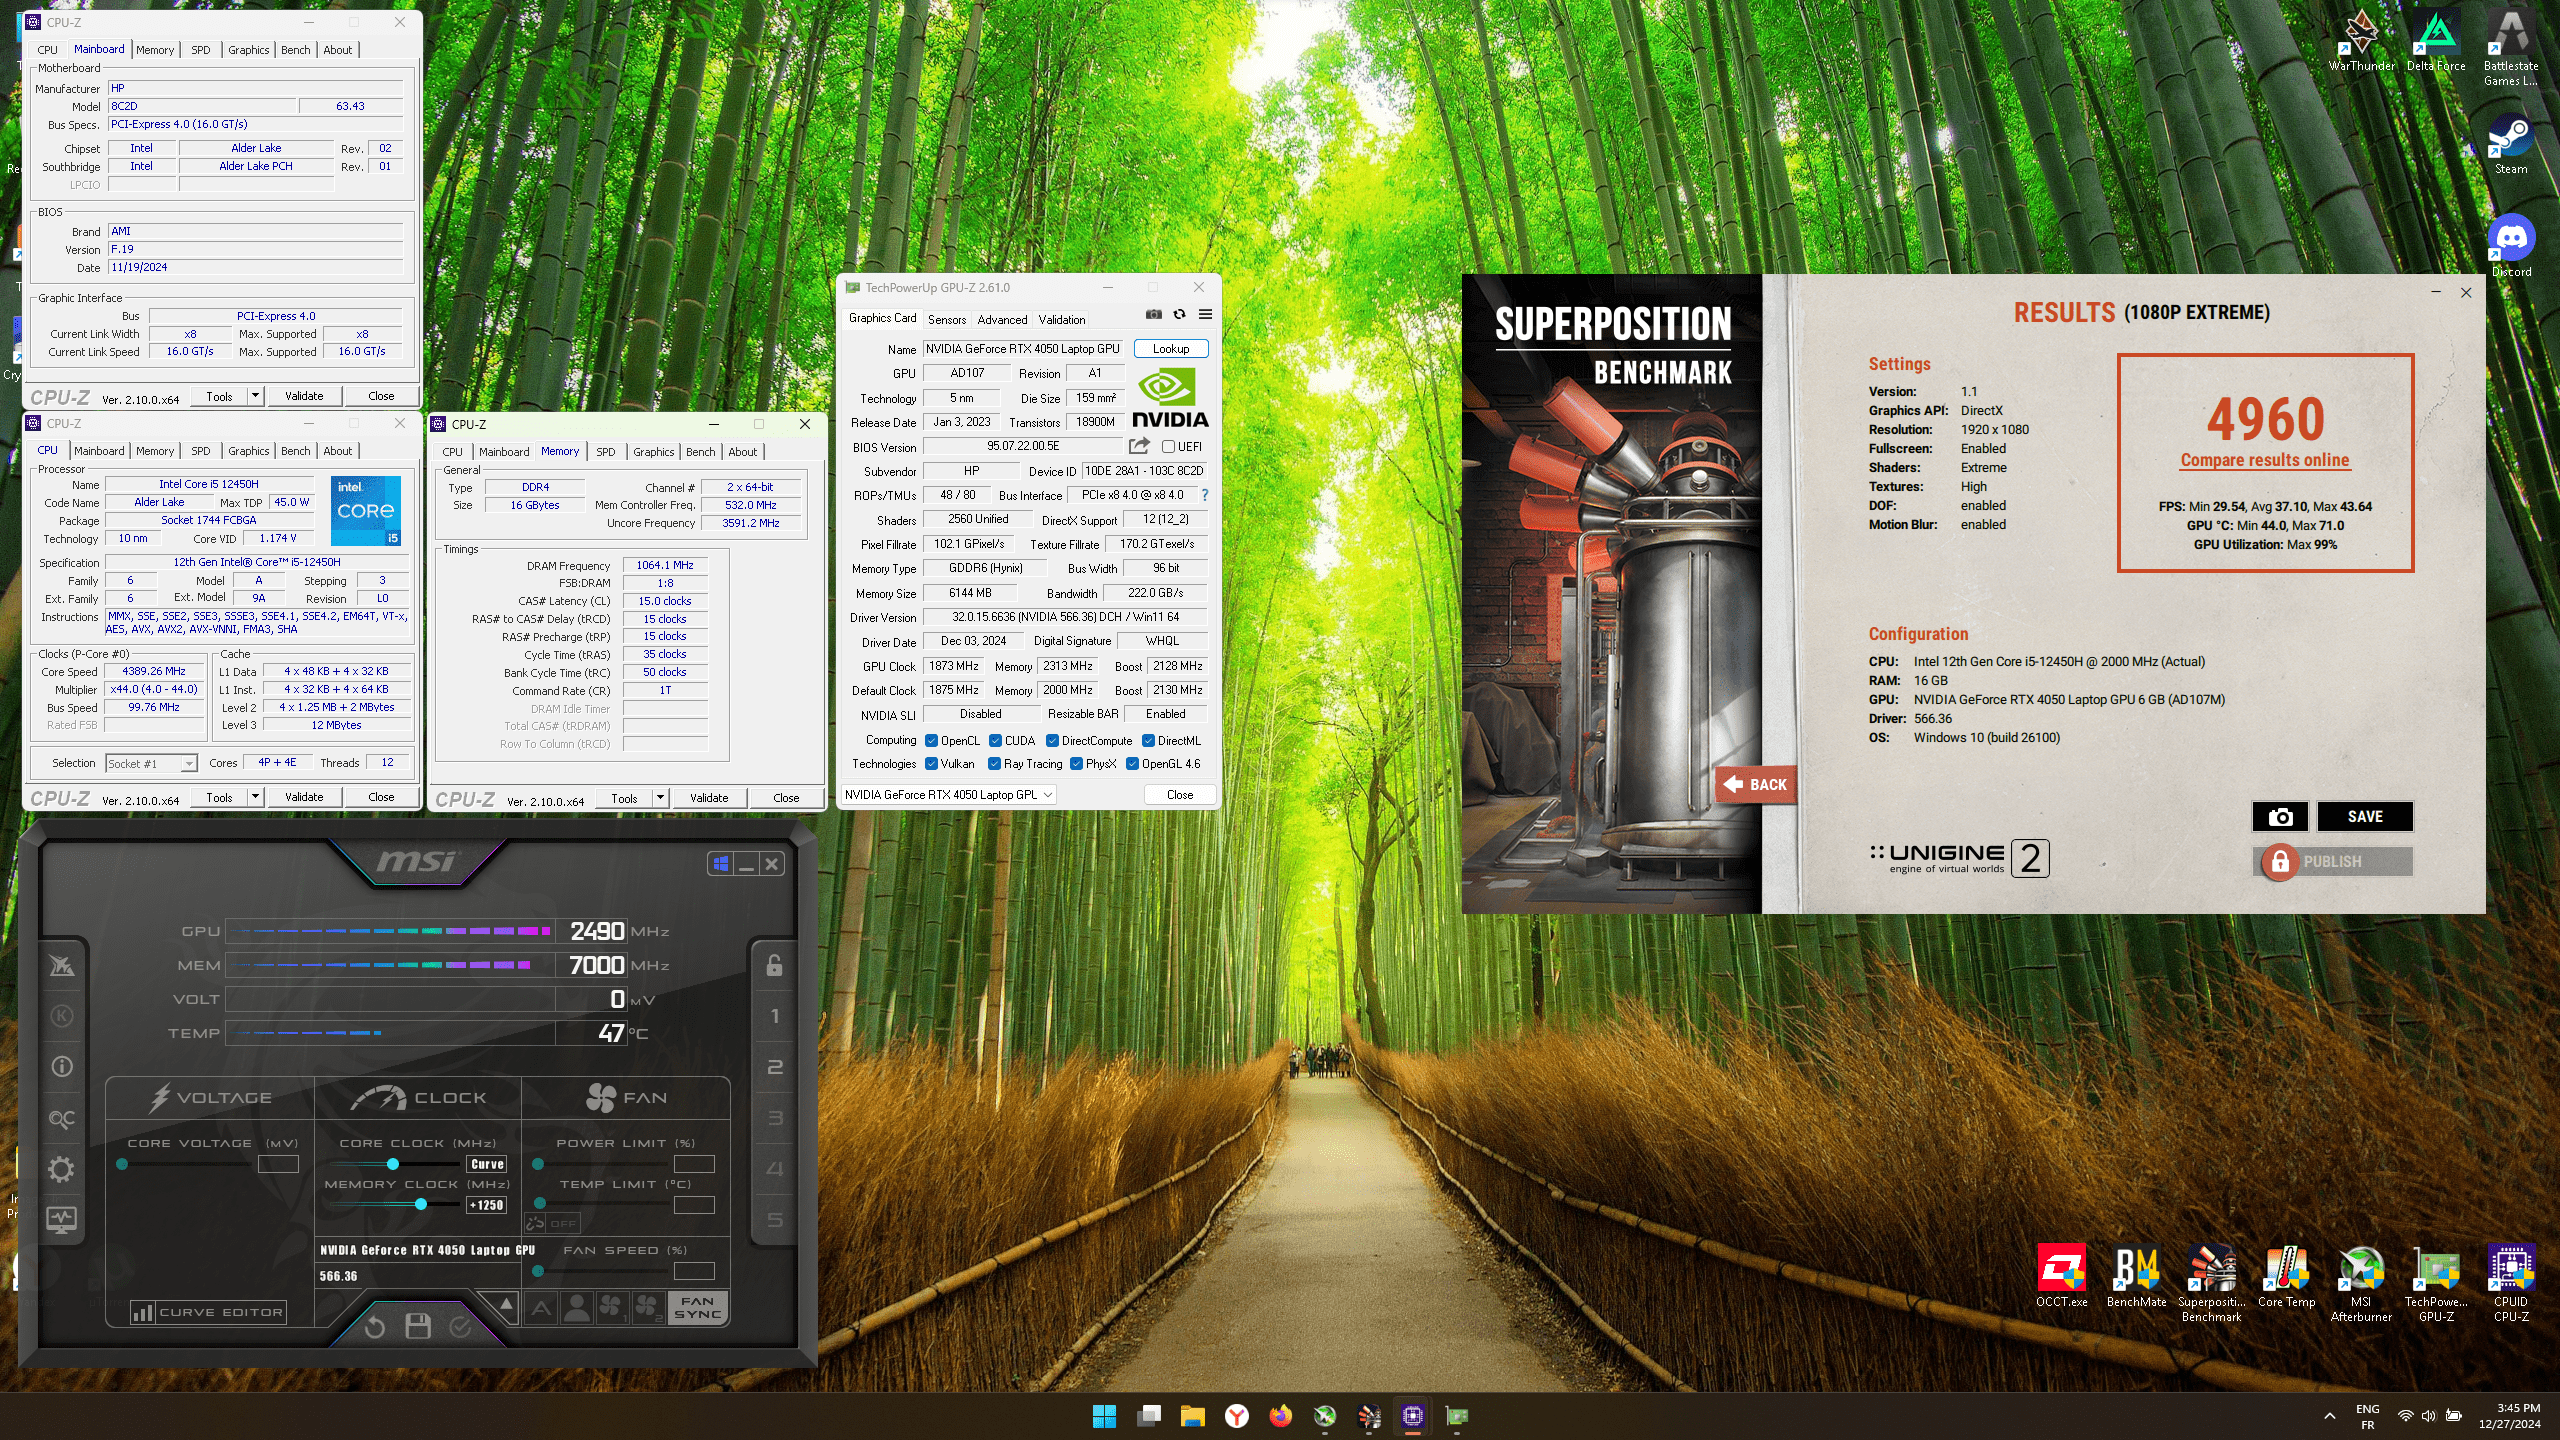The image size is (2560, 1440).
Task: Toggle Afterburner automatic fan (A) mode
Action: (x=541, y=1308)
